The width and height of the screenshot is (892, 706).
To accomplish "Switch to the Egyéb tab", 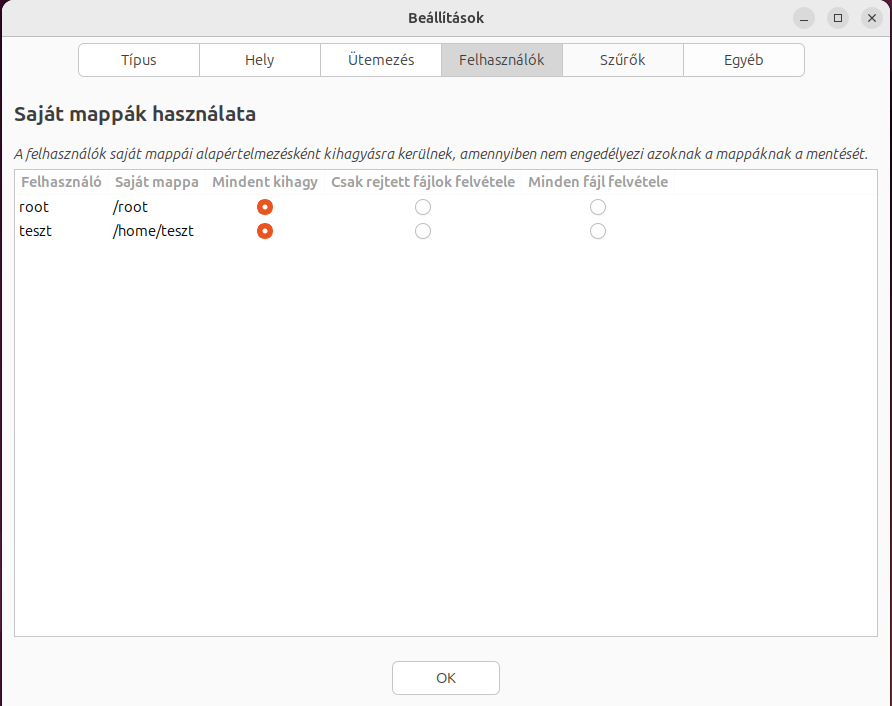I will (x=744, y=60).
